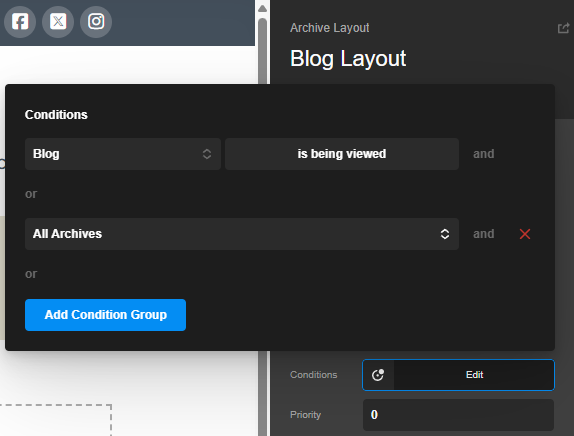Click the conditions icon next to Edit

pos(378,375)
